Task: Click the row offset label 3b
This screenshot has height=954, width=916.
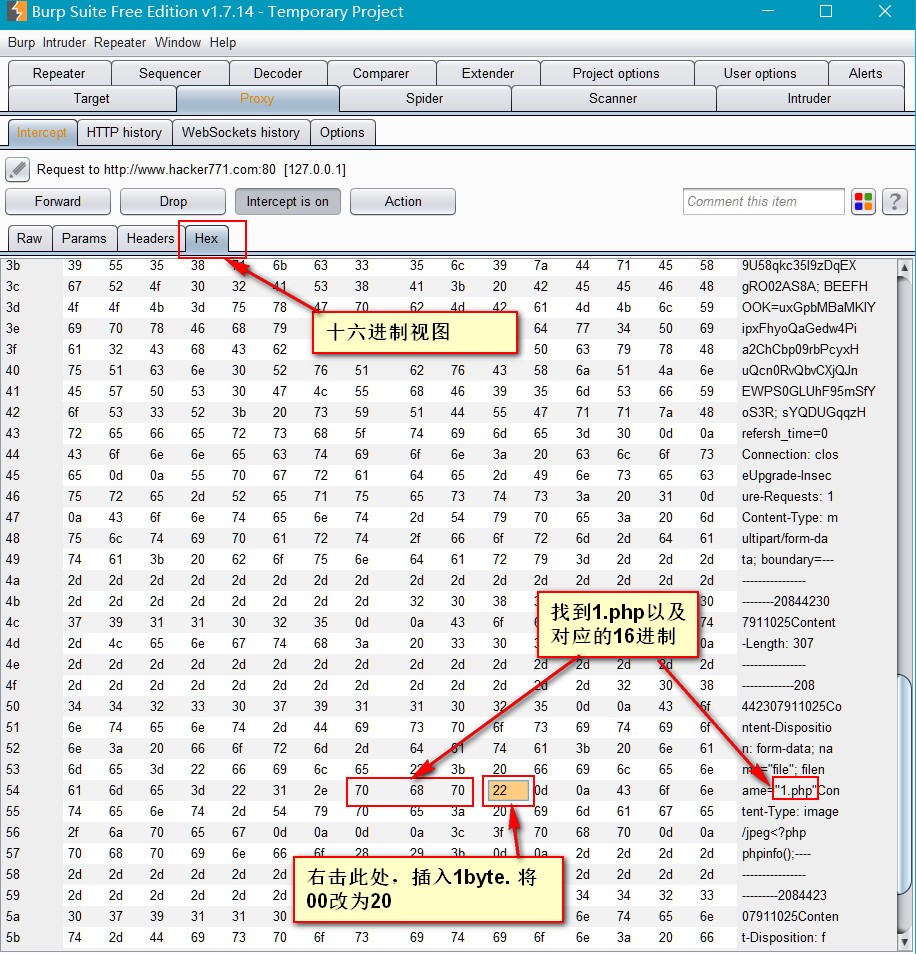Action: click(13, 265)
